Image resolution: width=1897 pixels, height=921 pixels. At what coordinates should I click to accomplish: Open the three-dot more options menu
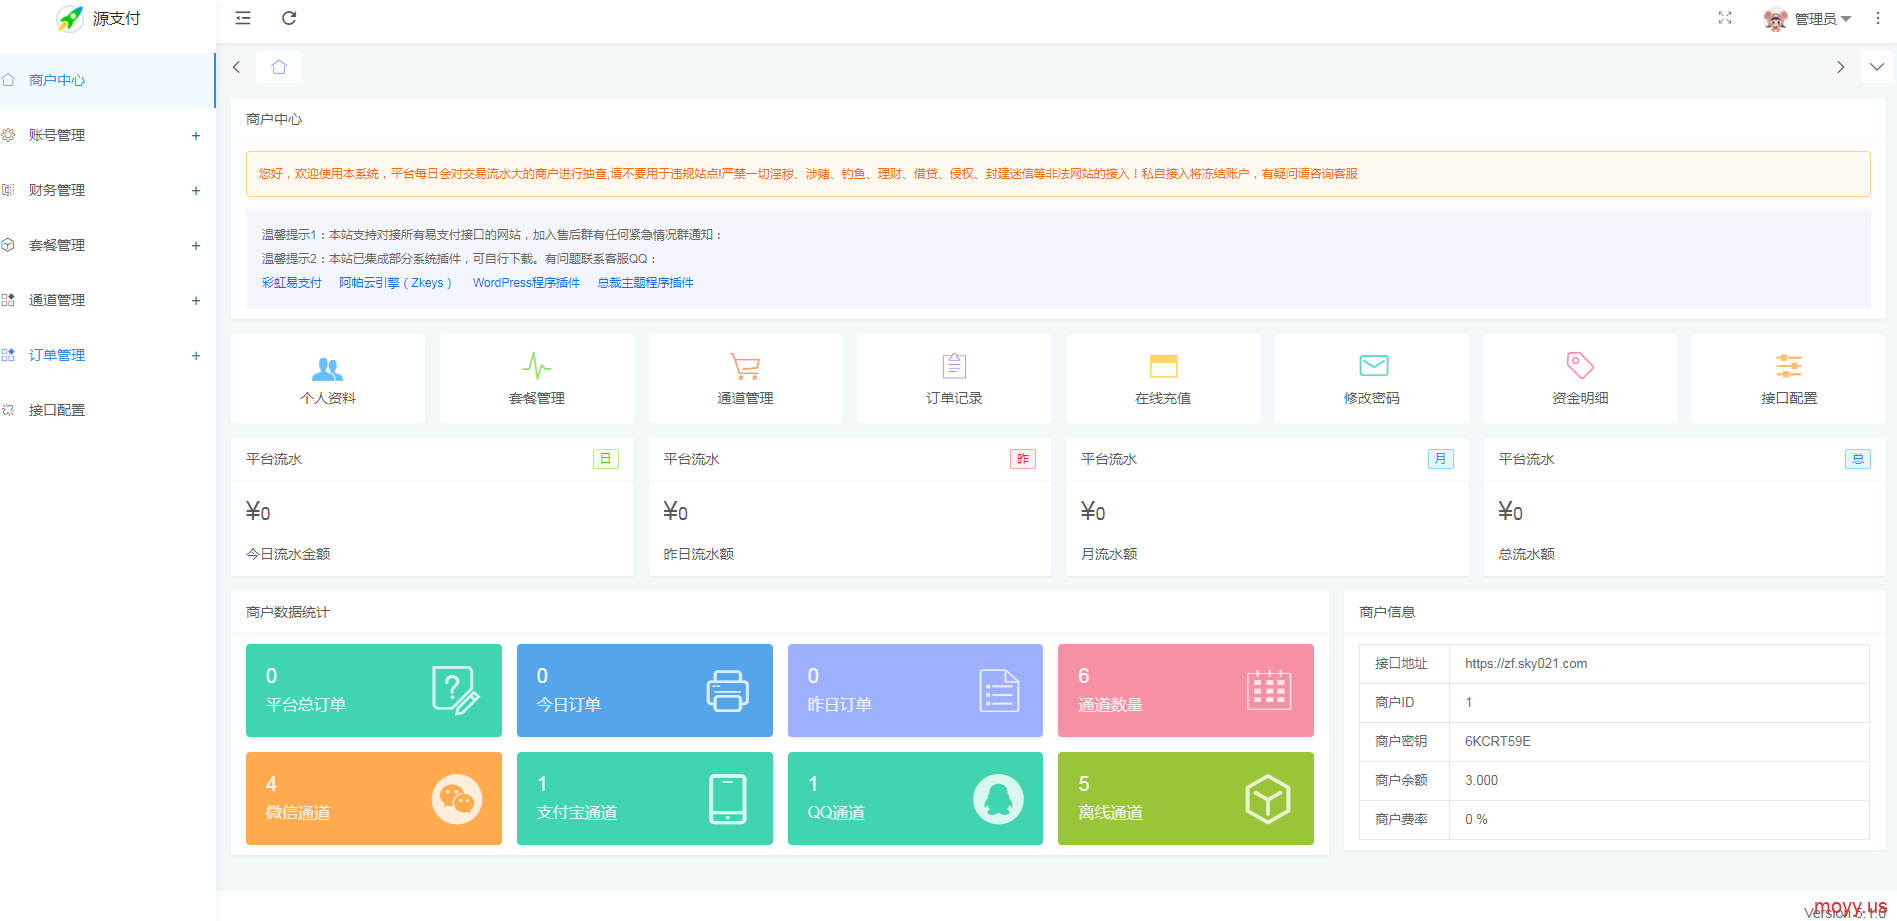click(1877, 18)
